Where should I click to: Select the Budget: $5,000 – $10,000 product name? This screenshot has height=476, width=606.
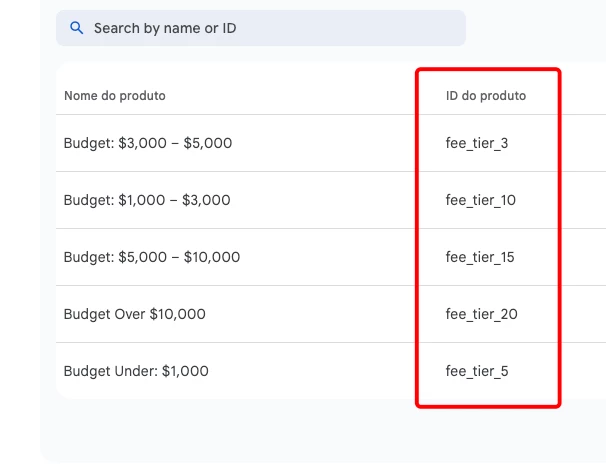point(152,257)
